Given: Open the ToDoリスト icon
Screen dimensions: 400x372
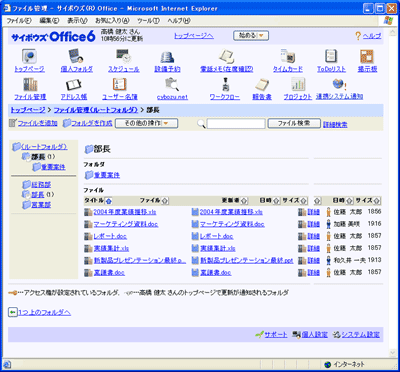Looking at the screenshot, I should tap(331, 56).
